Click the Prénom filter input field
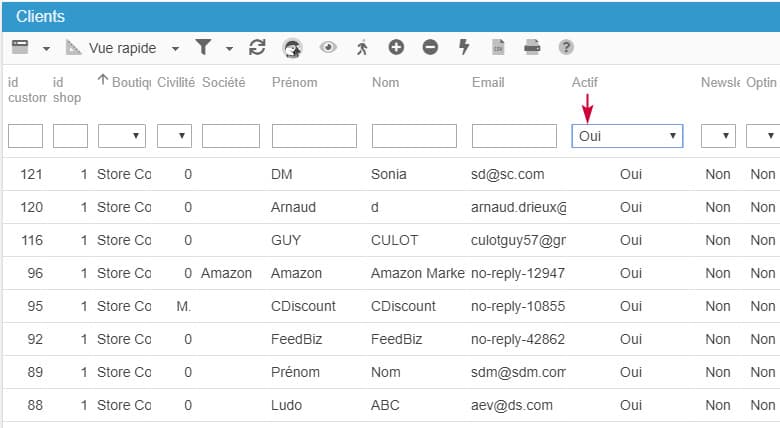The width and height of the screenshot is (780, 428). click(314, 136)
